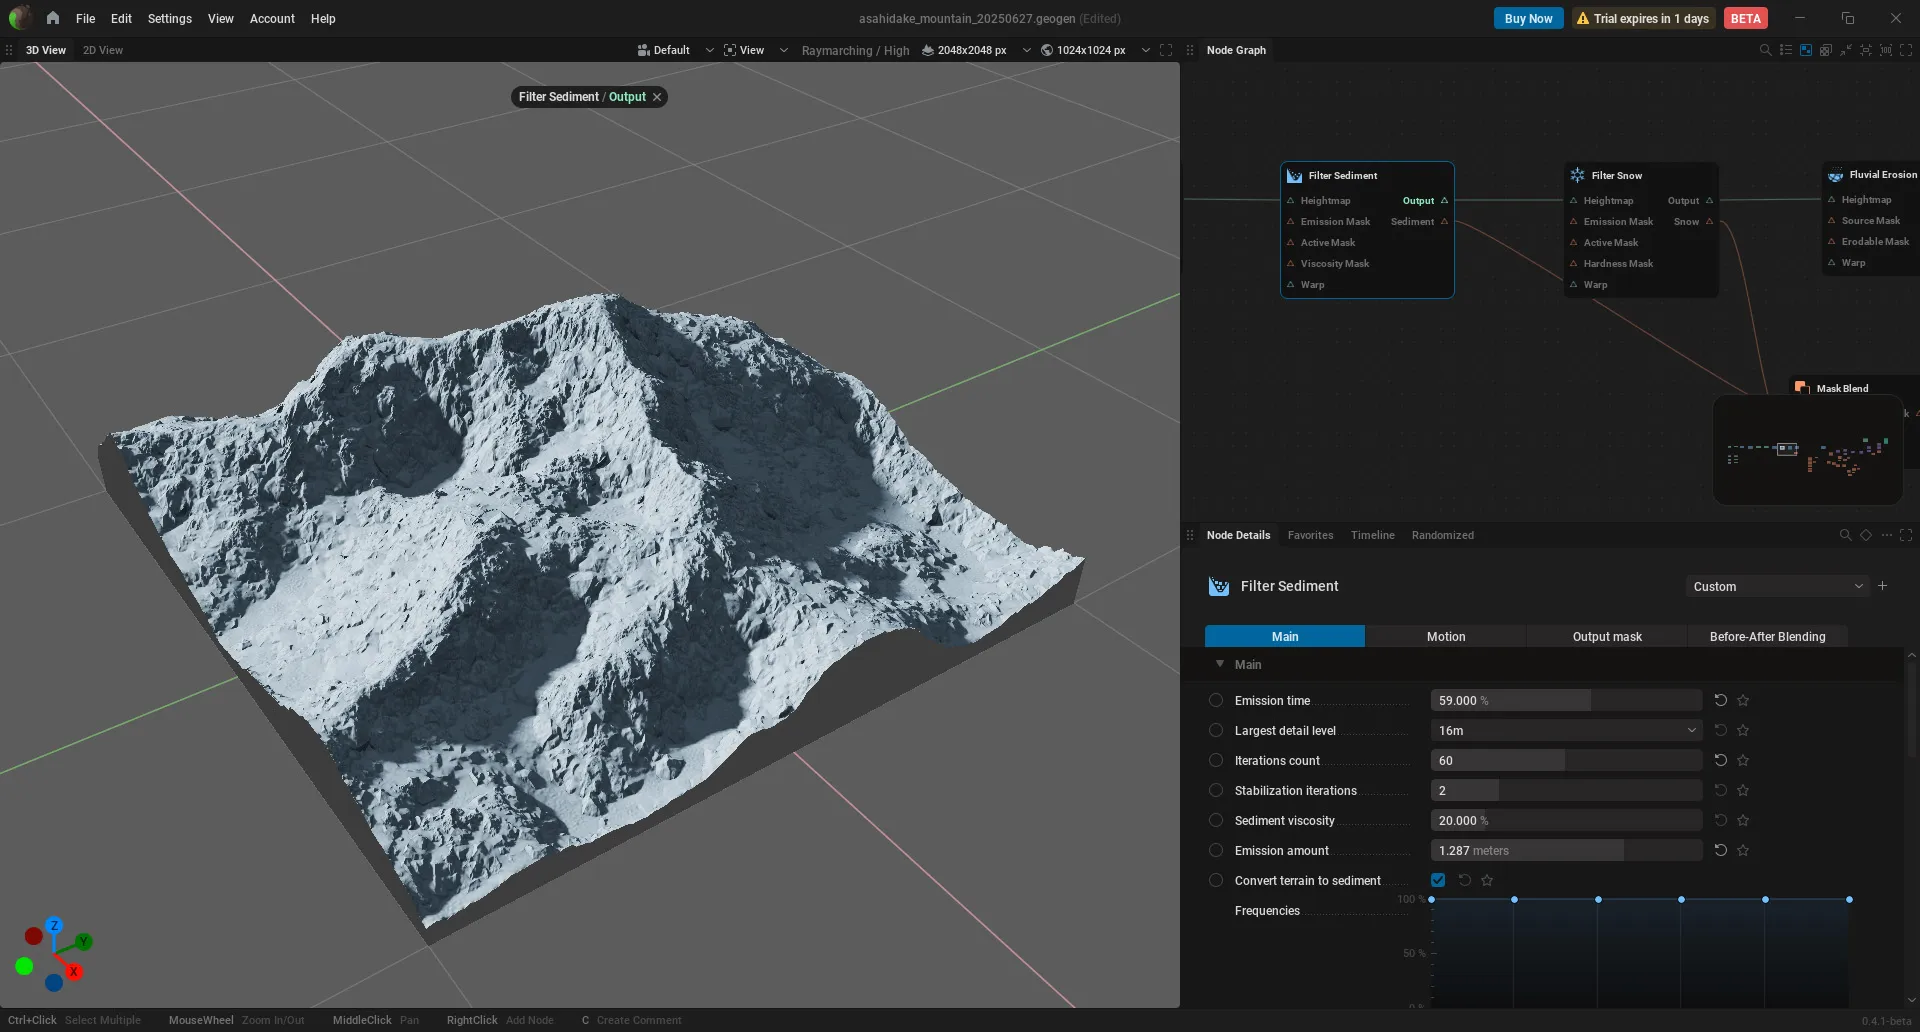Open the Largest detail level dropdown

[x=1566, y=730]
